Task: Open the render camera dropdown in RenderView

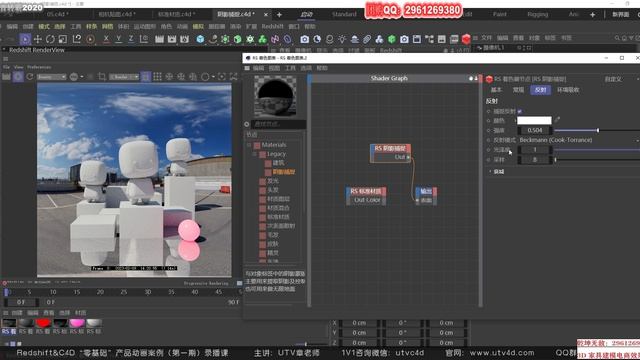Action: 124,77
